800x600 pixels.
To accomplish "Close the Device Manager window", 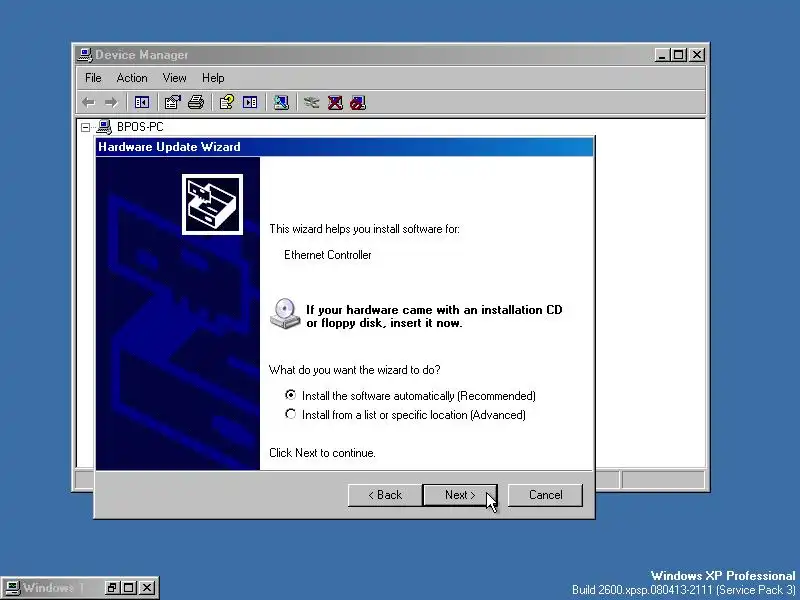I will coord(697,55).
